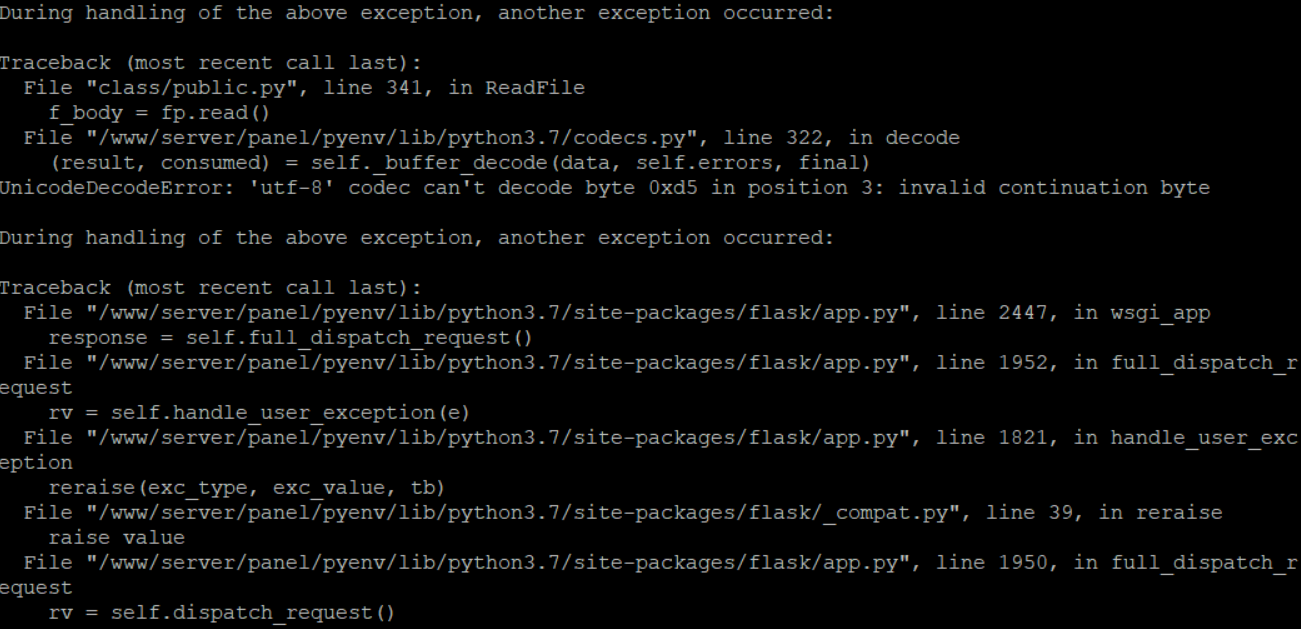Click the "reraise(exc_type, exc_value, tb)" line

[247, 488]
